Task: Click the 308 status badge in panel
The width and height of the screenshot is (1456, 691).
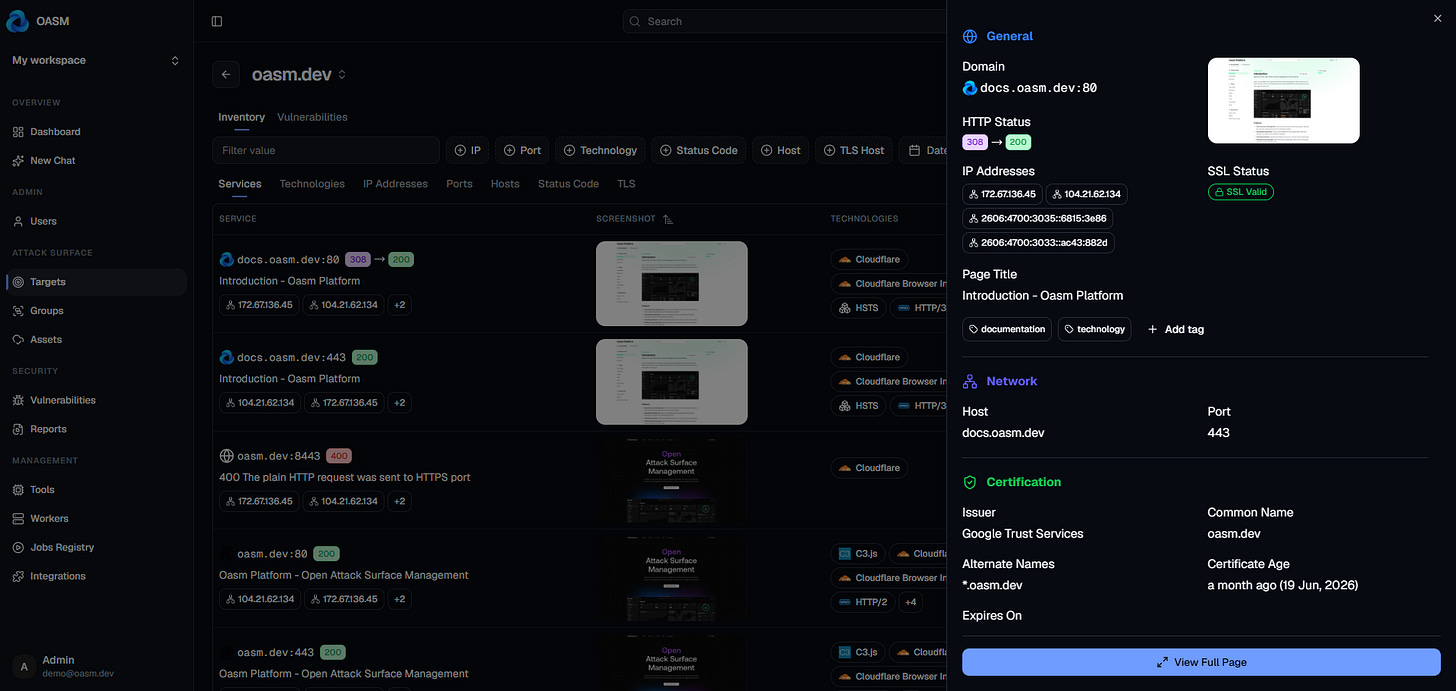Action: pyautogui.click(x=975, y=142)
